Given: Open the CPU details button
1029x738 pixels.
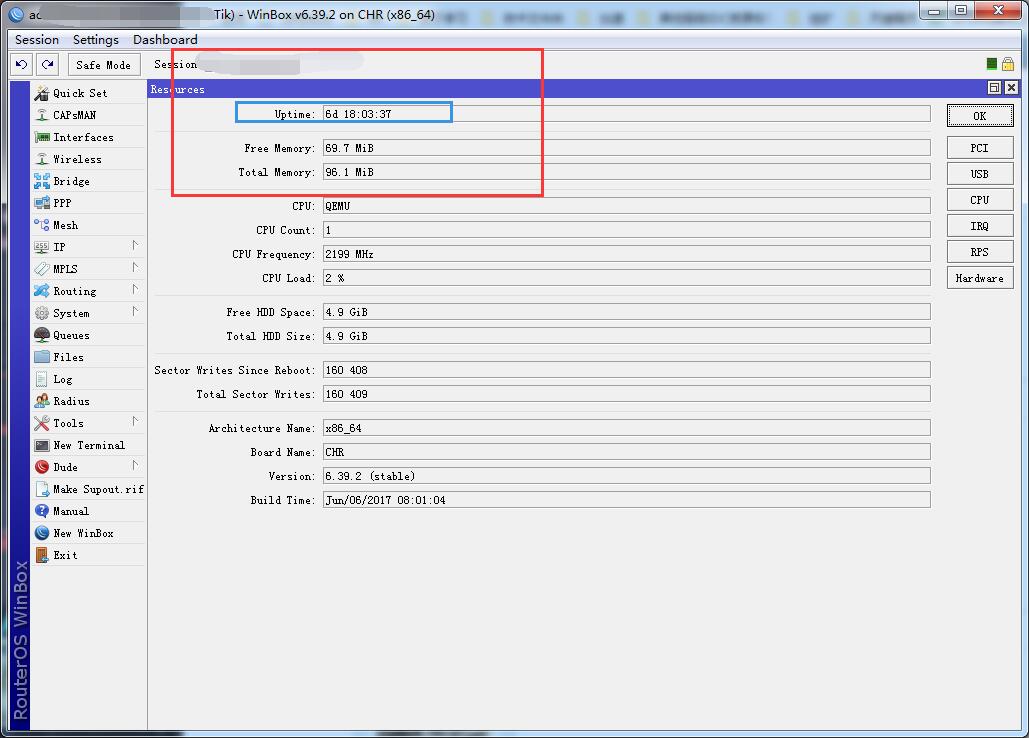Looking at the screenshot, I should coord(980,200).
